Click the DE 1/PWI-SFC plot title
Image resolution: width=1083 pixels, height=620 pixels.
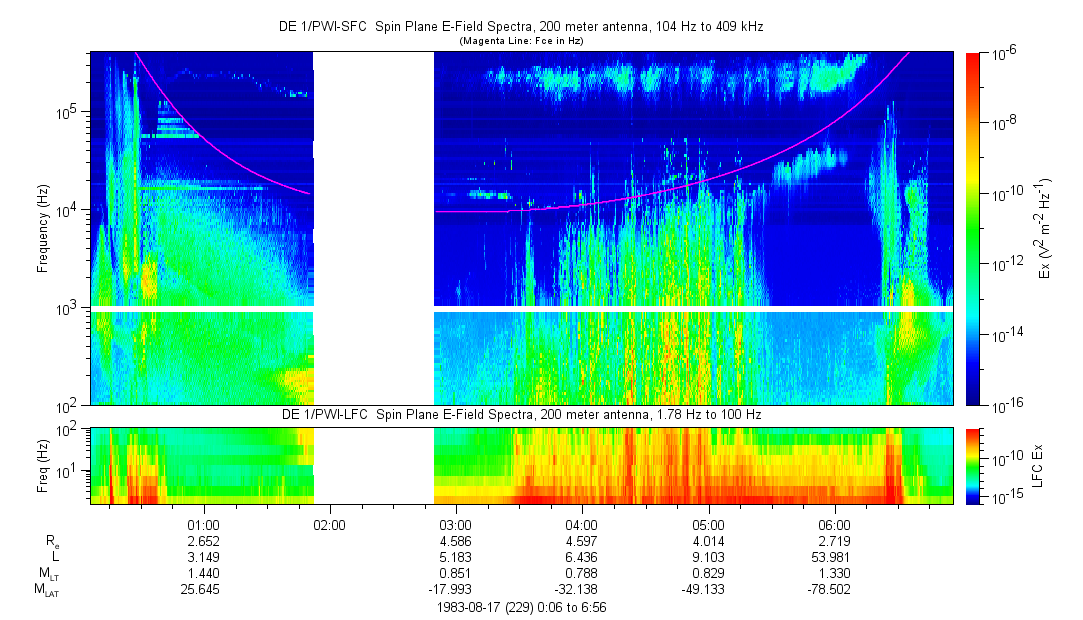pos(520,27)
